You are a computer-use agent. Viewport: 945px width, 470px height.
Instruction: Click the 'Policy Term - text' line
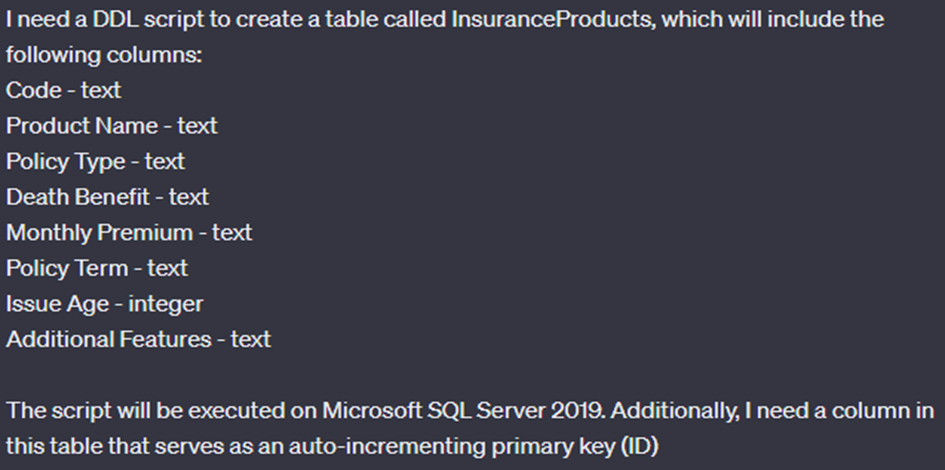(96, 268)
